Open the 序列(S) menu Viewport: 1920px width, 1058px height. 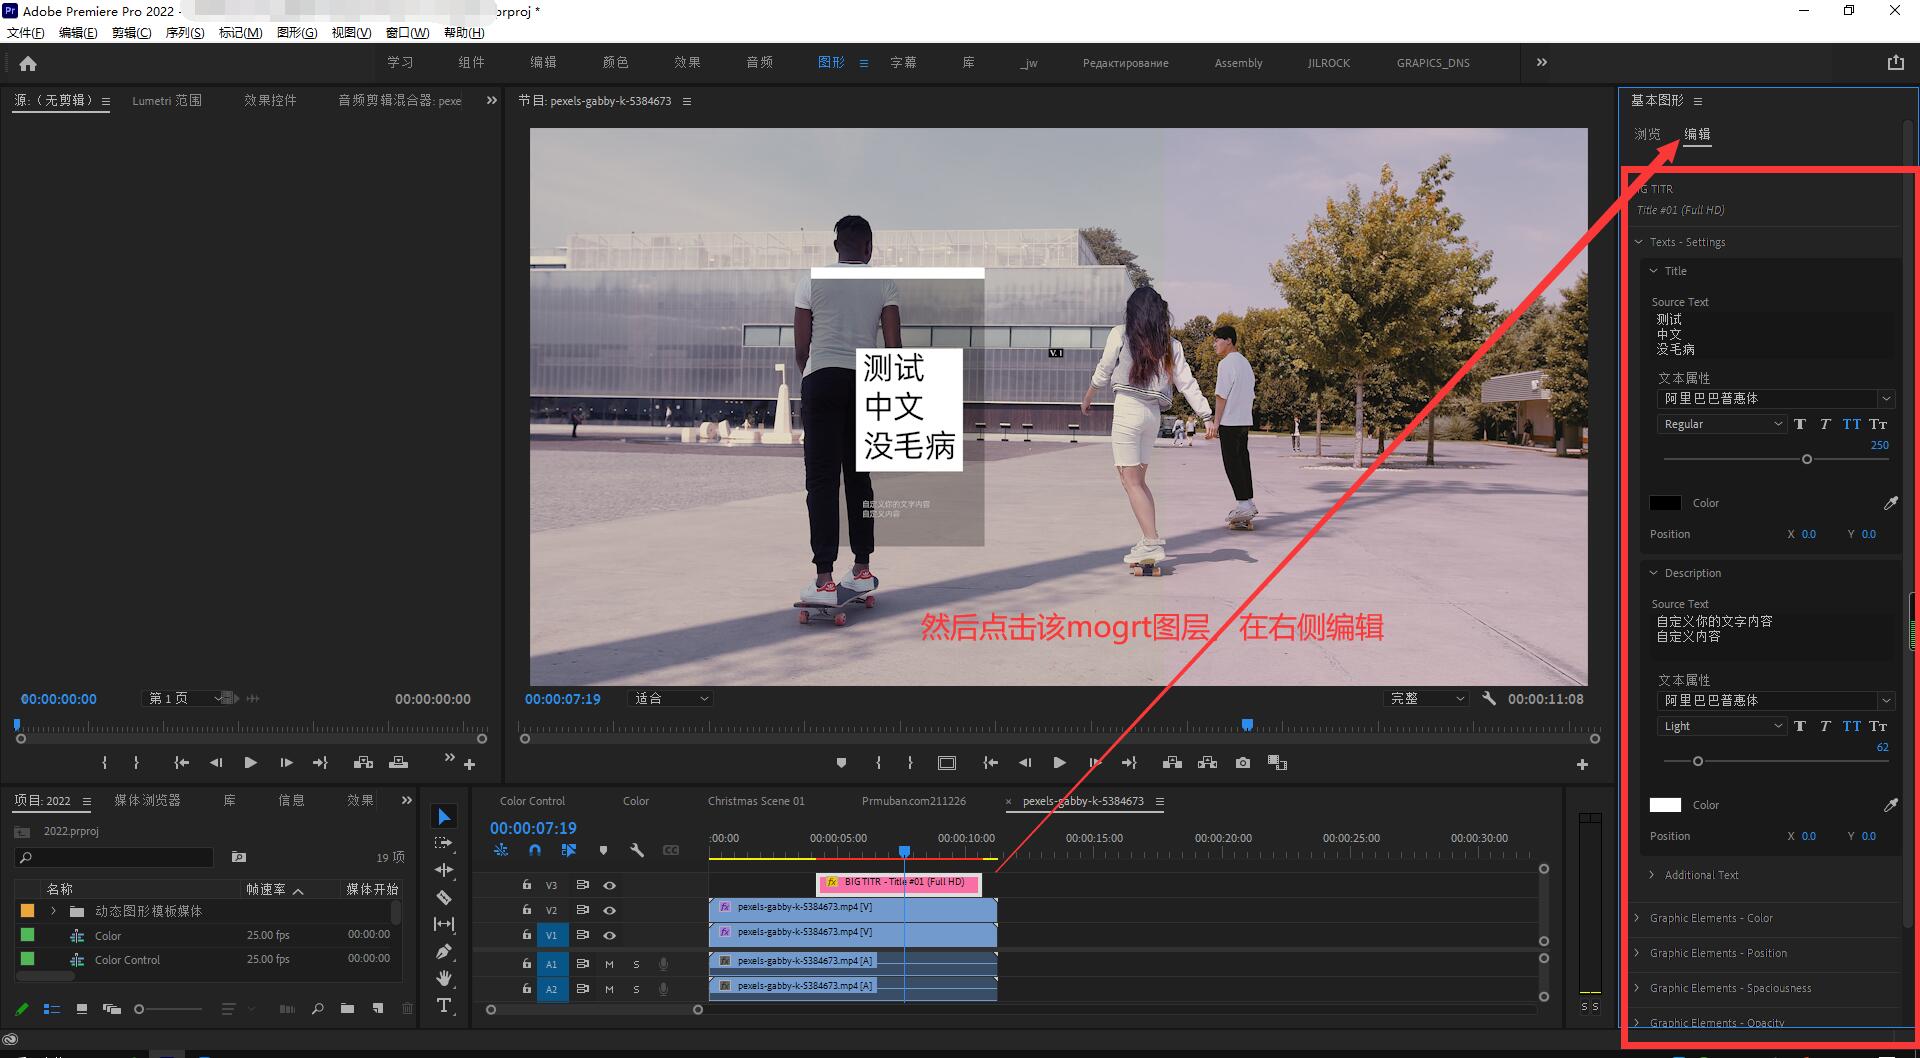tap(184, 33)
